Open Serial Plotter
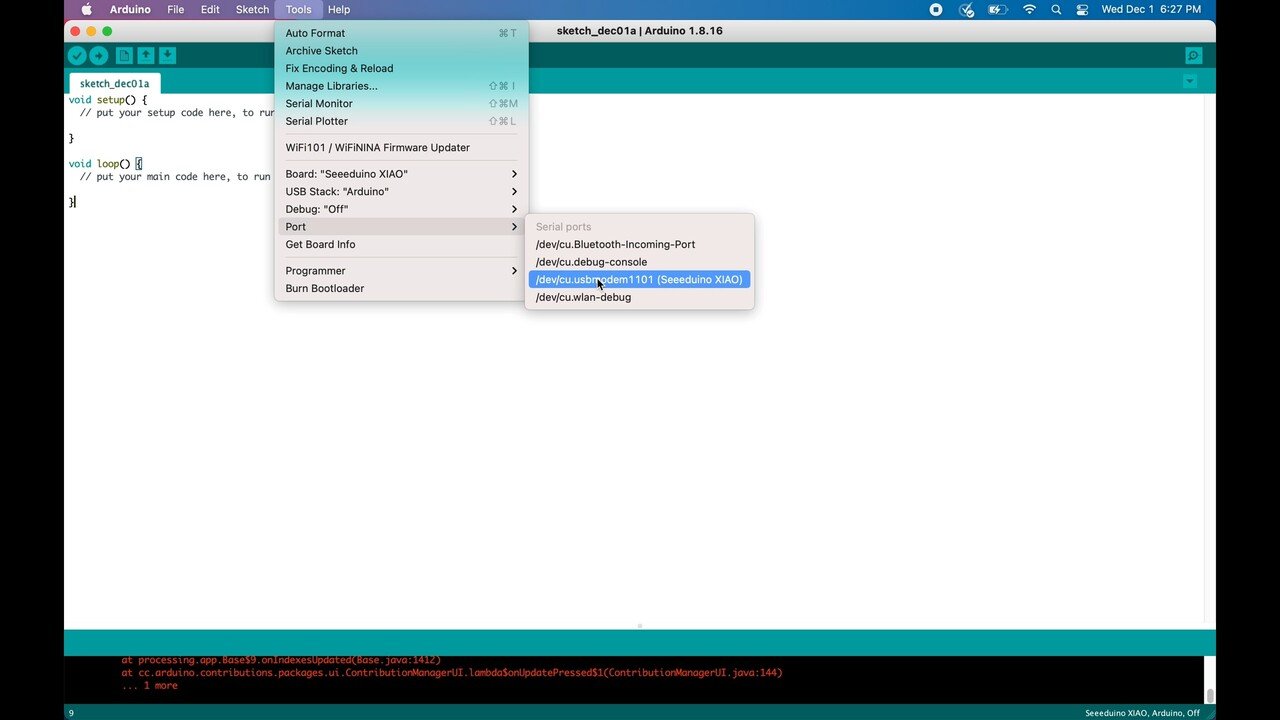The width and height of the screenshot is (1280, 720). pos(401,121)
